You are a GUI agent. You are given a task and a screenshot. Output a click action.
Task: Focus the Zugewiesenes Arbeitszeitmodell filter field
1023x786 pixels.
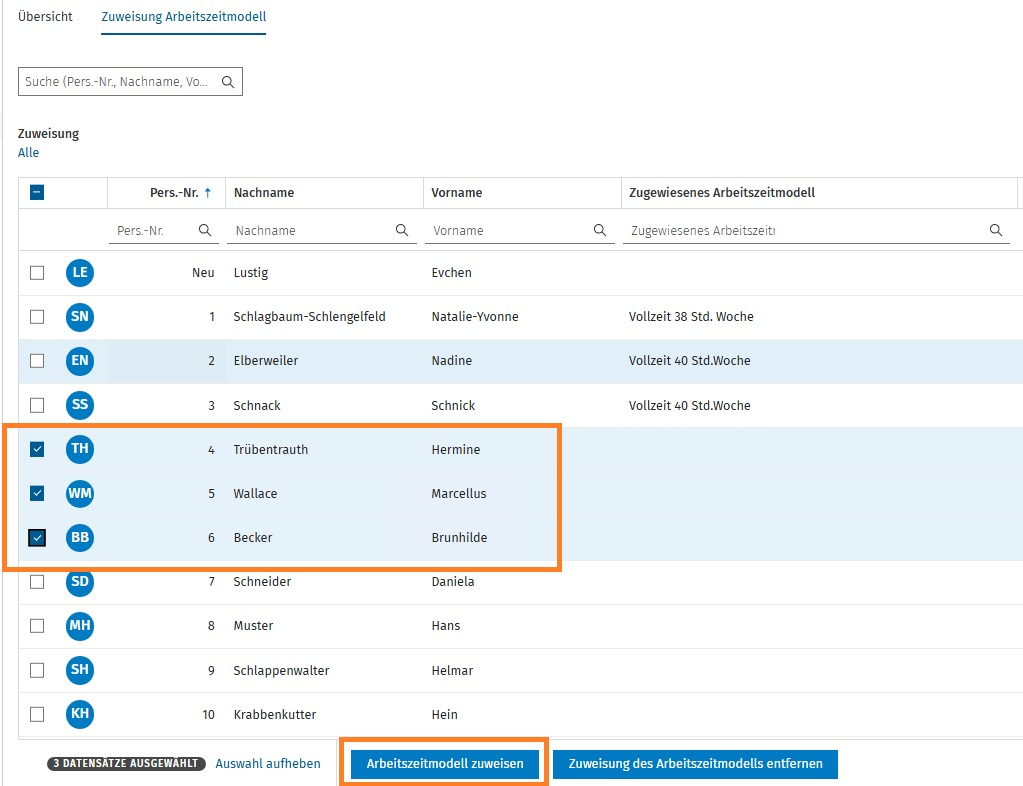click(816, 230)
